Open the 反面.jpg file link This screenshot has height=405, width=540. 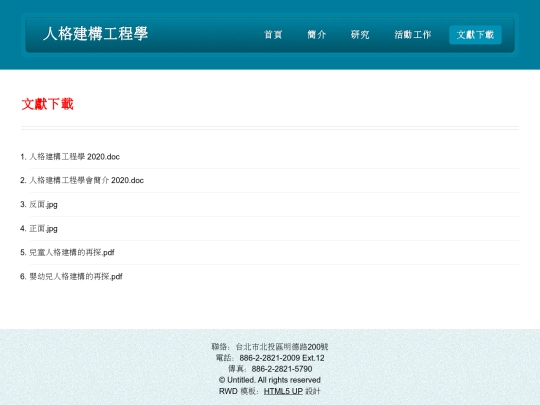43,204
